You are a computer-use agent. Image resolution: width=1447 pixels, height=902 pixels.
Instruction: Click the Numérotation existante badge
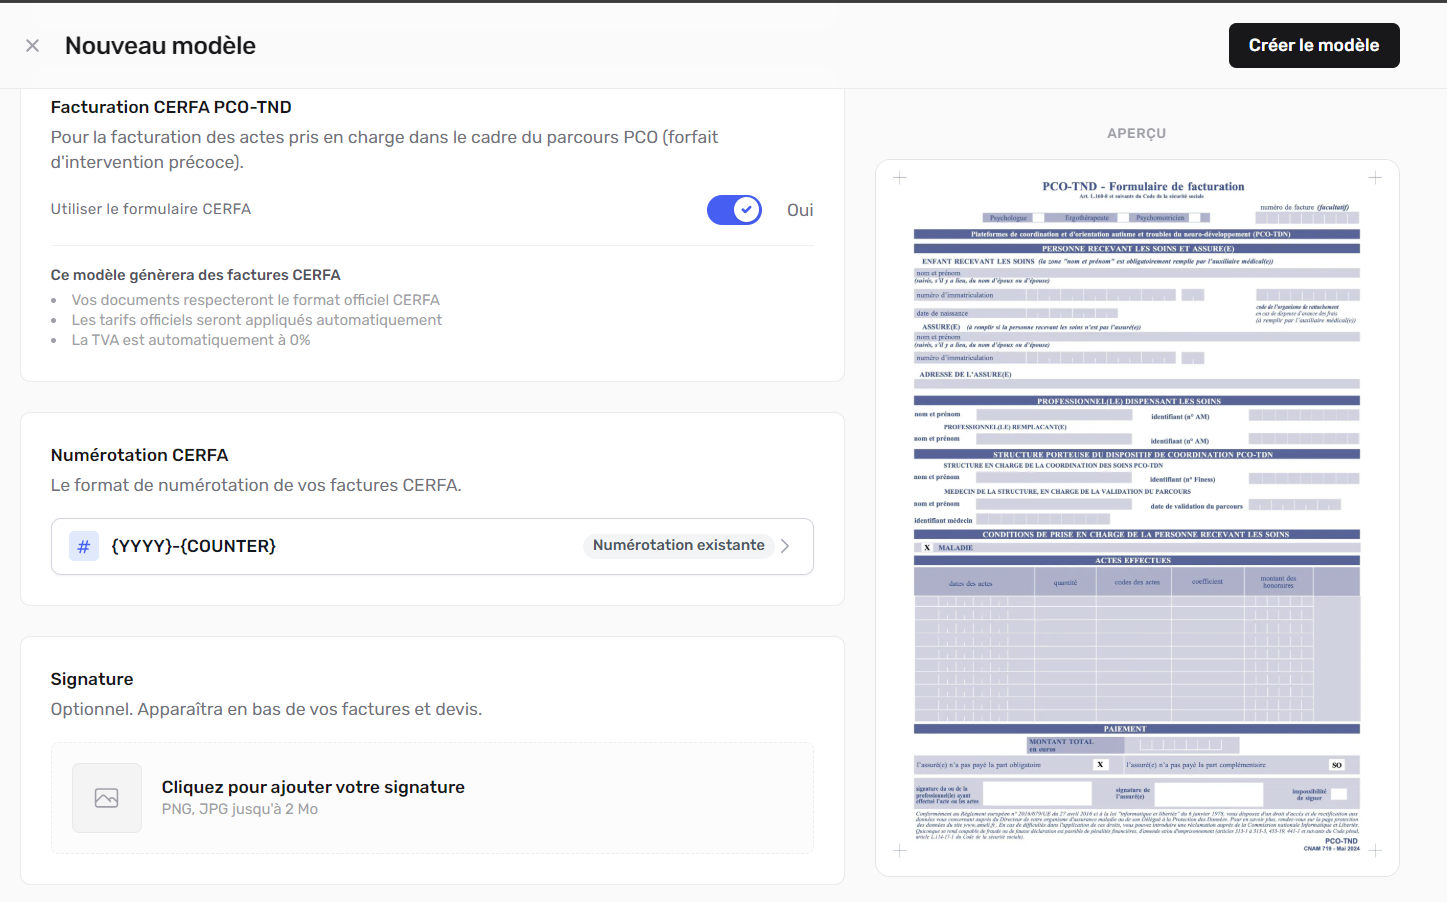tap(678, 545)
